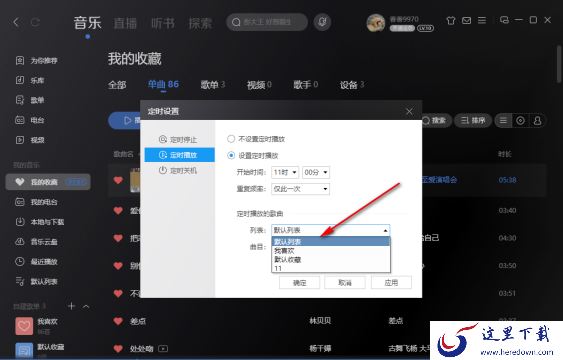Screen dimensions: 563x360
Task: Open the mail messages icon
Action: (466, 20)
